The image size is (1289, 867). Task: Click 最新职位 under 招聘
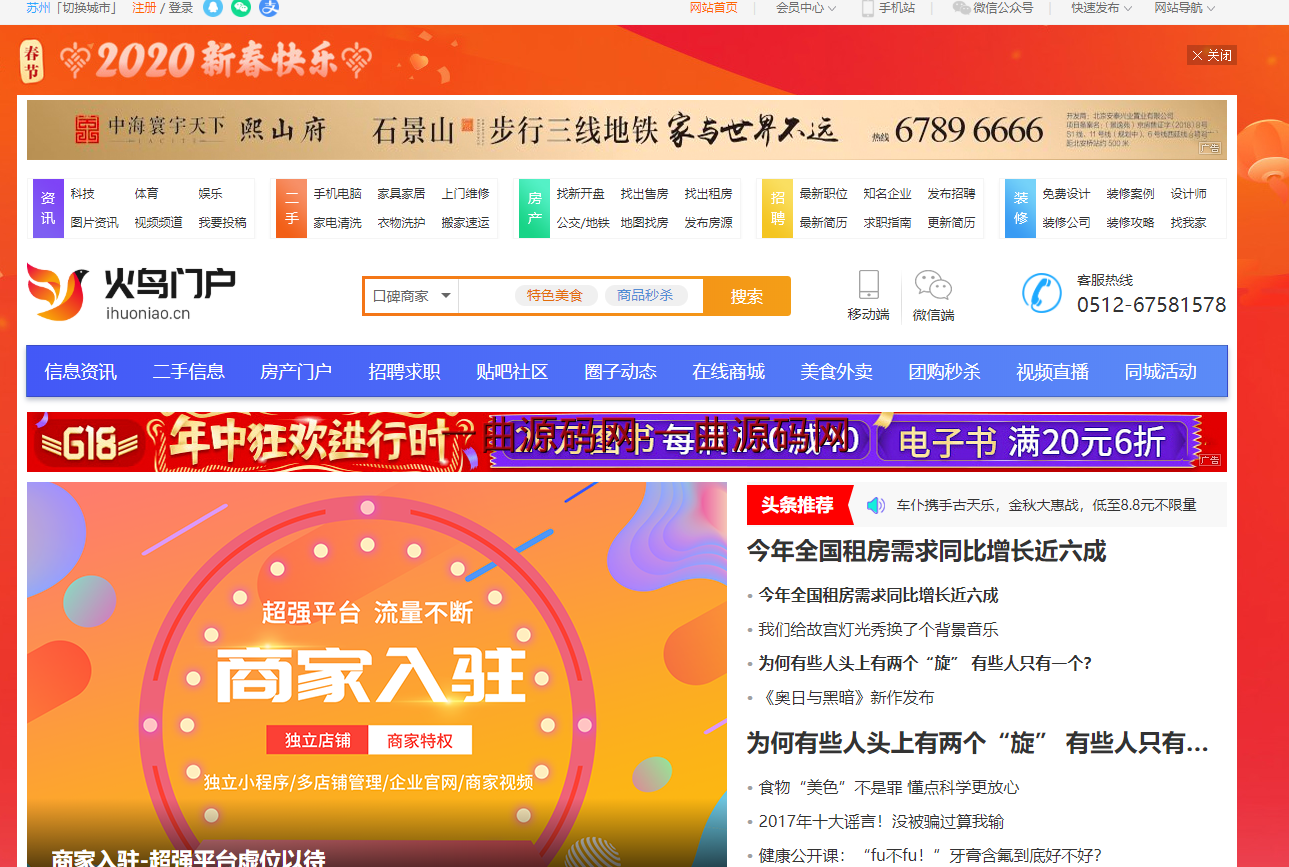824,194
